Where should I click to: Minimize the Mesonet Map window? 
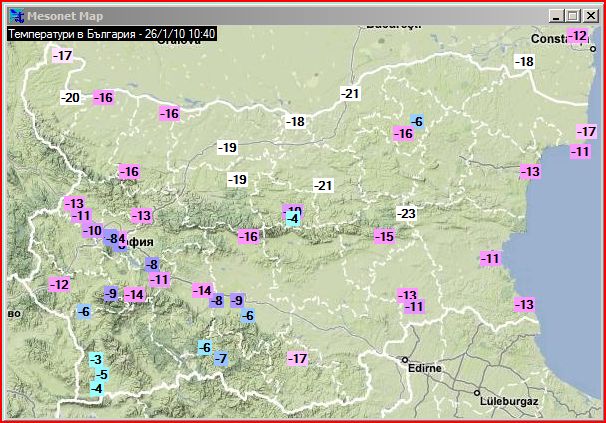pos(556,15)
